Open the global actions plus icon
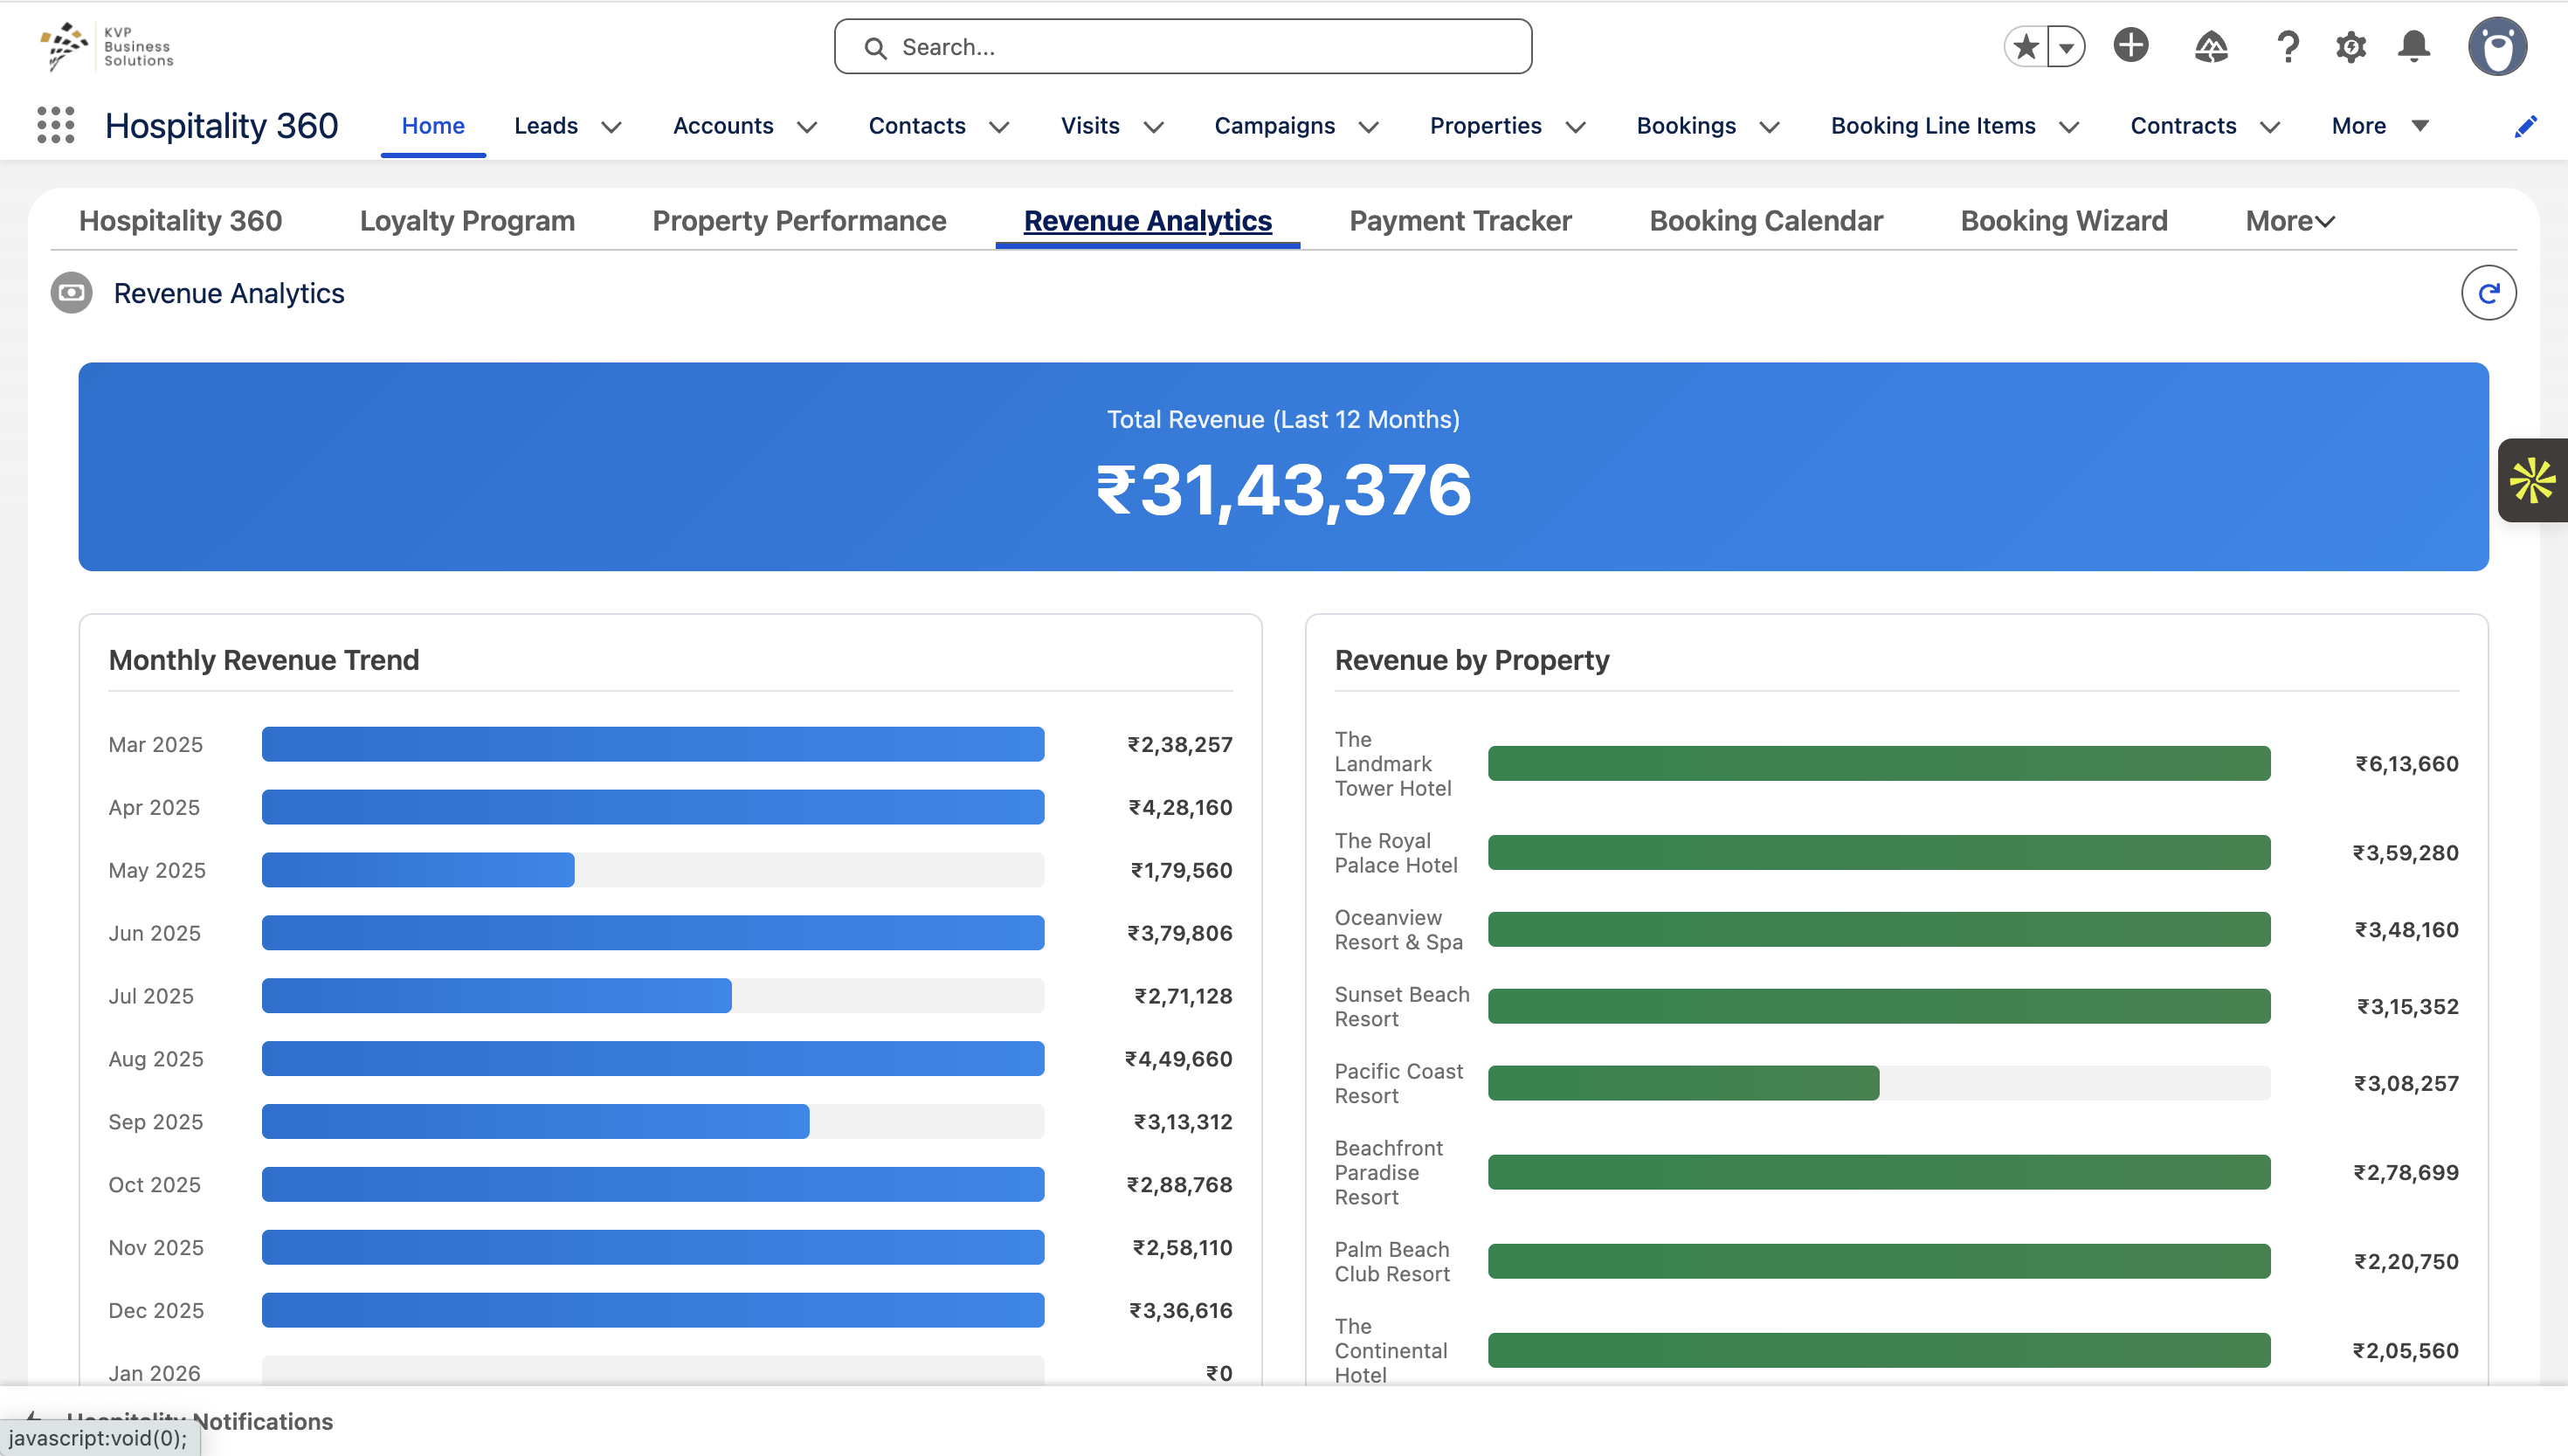This screenshot has width=2568, height=1456. pyautogui.click(x=2131, y=46)
